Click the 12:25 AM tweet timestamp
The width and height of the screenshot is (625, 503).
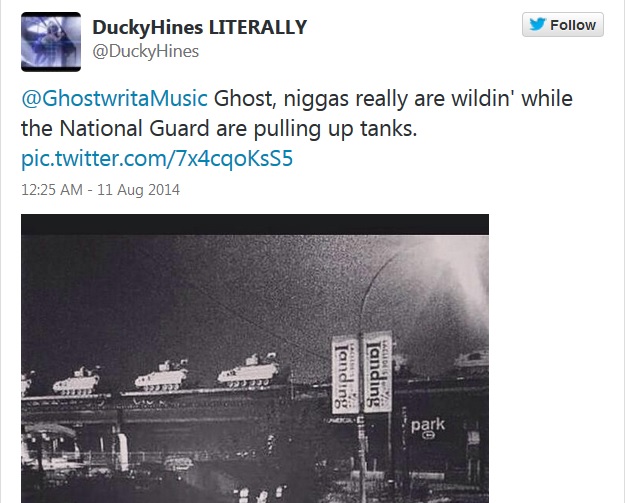coord(52,190)
